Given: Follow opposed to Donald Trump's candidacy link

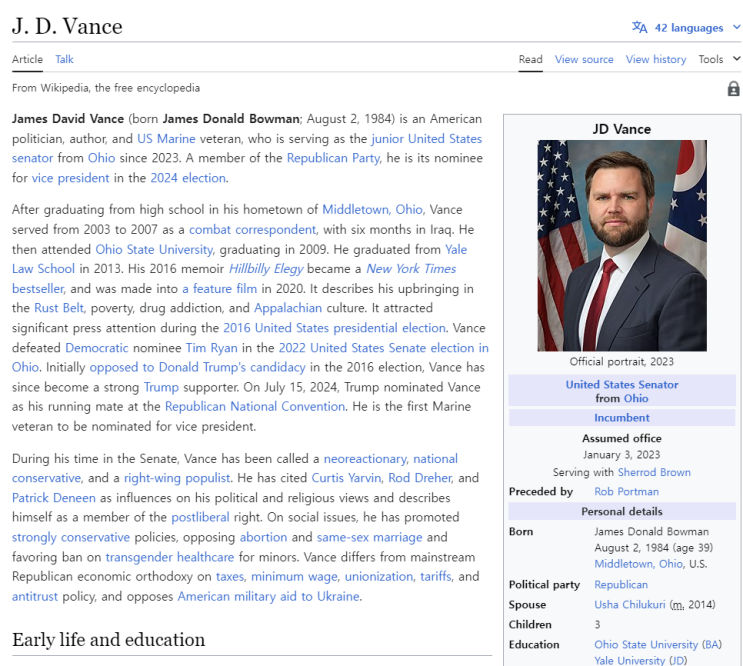Looking at the screenshot, I should [x=197, y=367].
